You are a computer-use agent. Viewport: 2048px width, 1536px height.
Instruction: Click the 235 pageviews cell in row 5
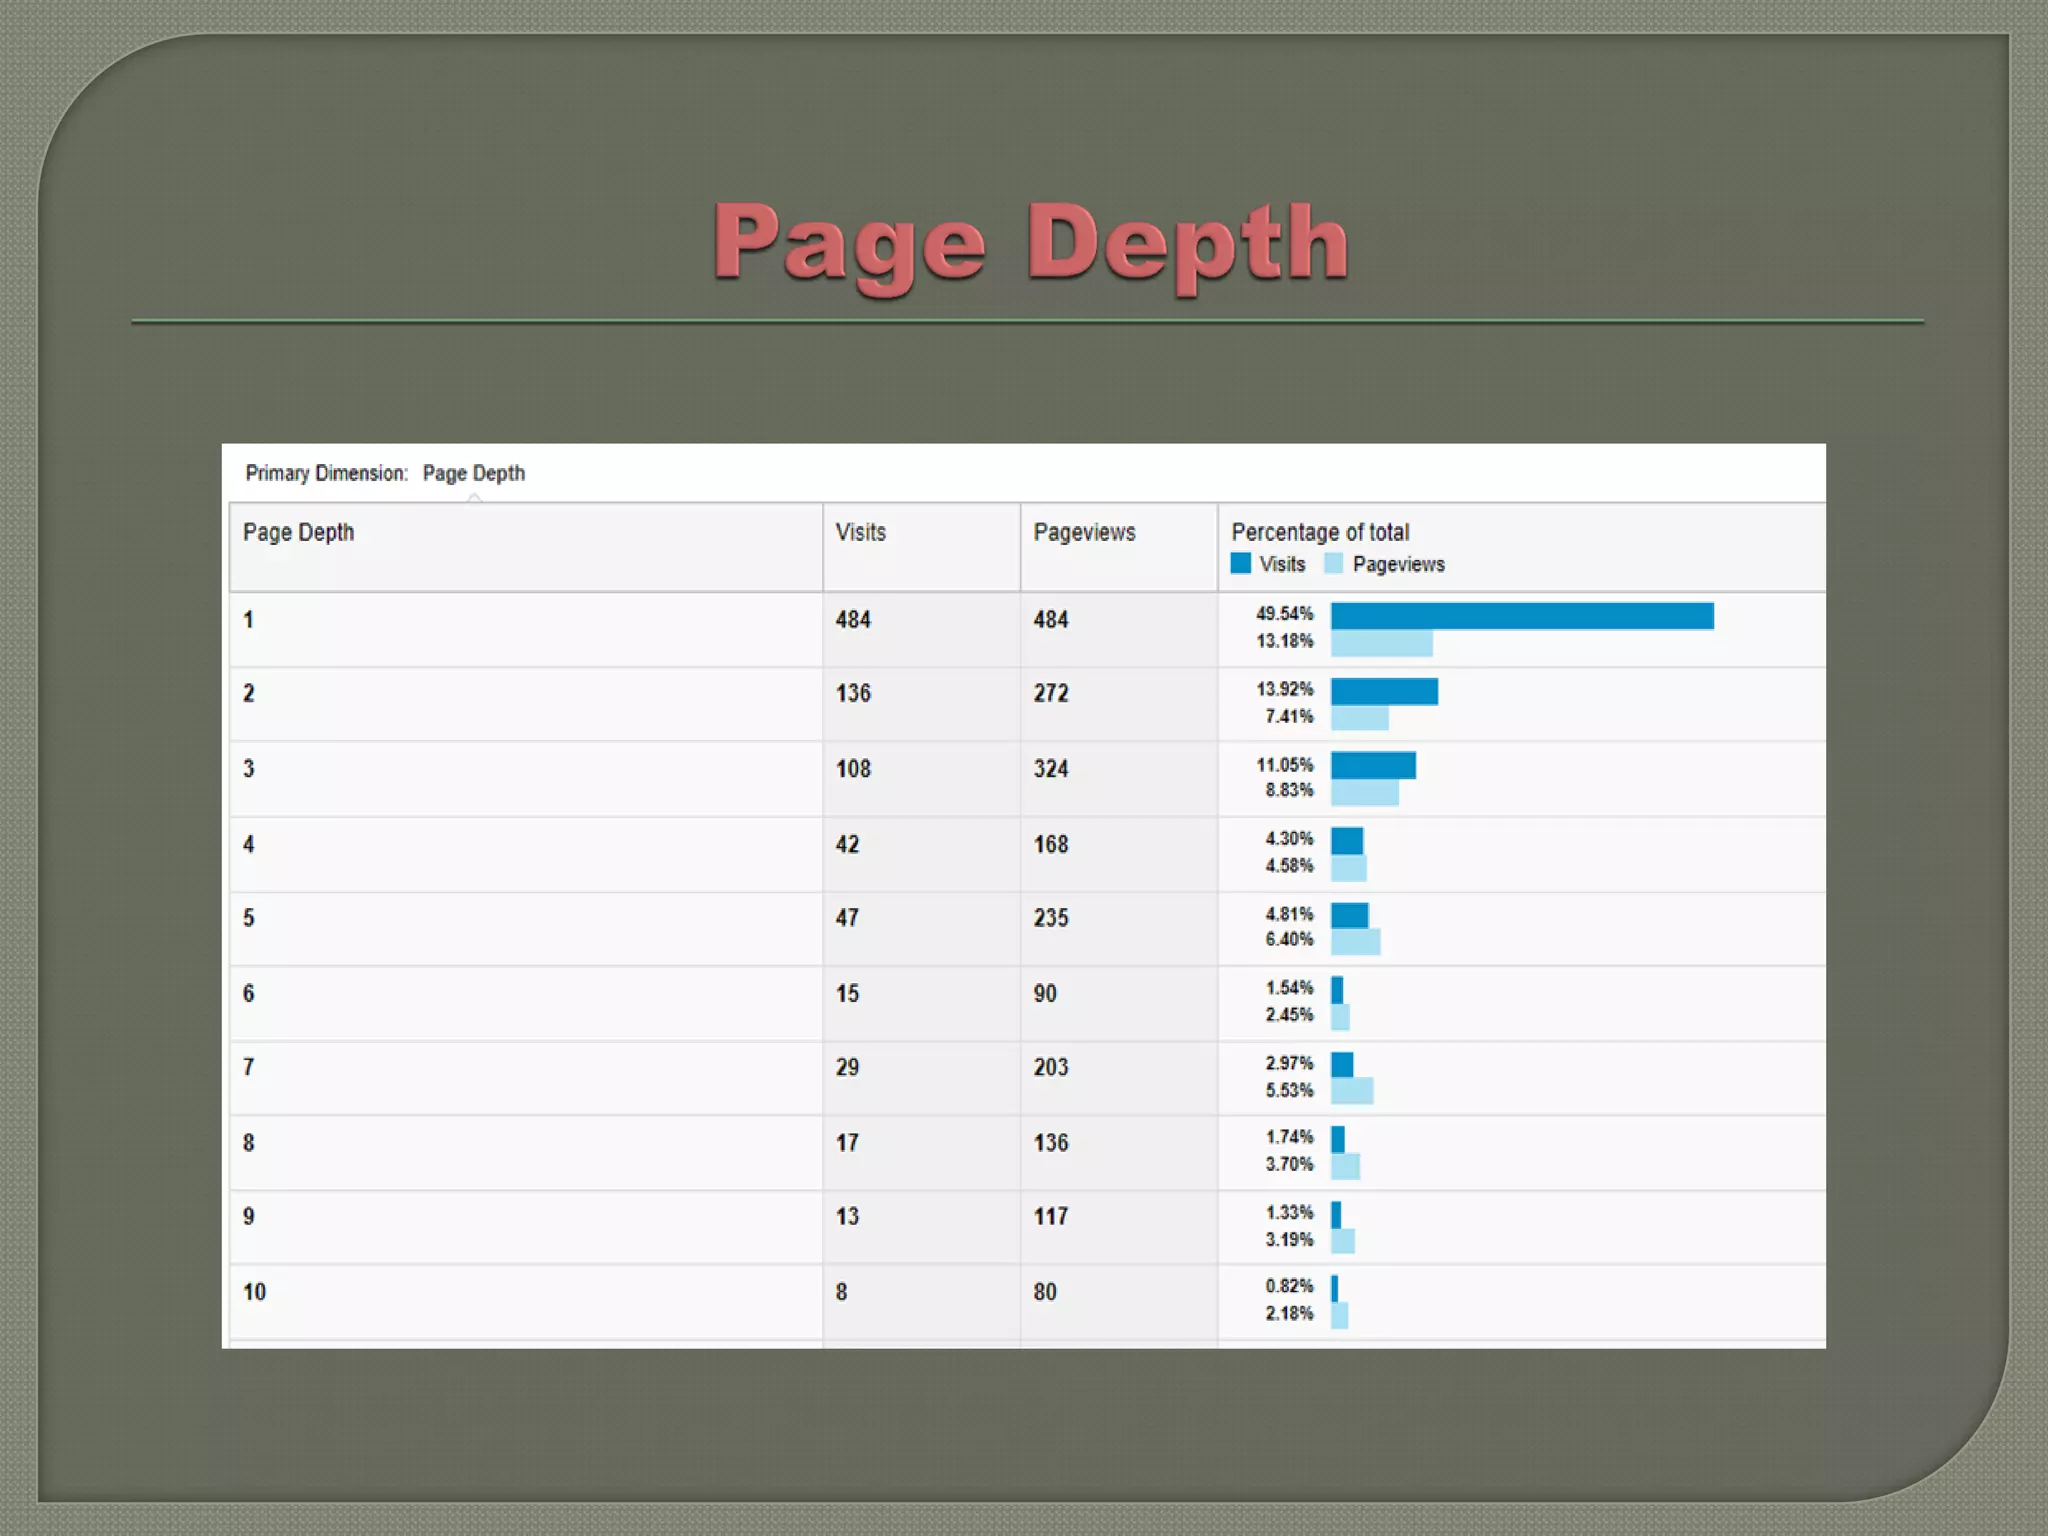coord(1051,918)
